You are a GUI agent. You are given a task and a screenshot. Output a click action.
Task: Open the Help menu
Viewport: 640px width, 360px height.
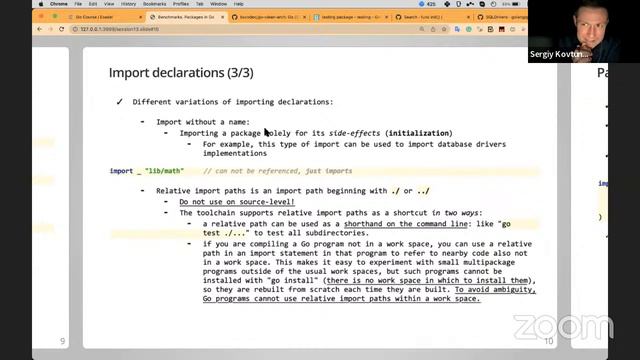point(238,4)
